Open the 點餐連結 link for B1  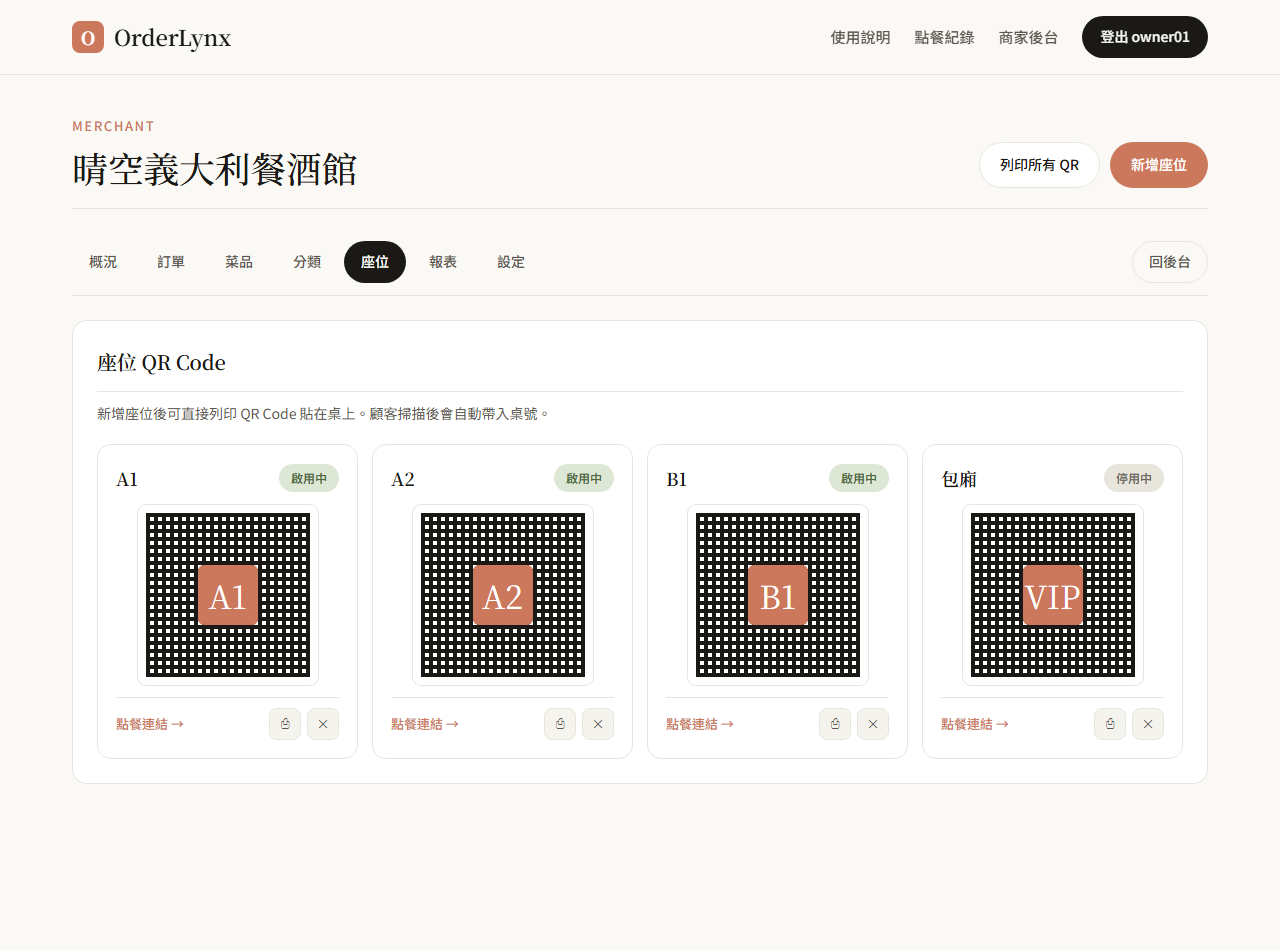(700, 724)
